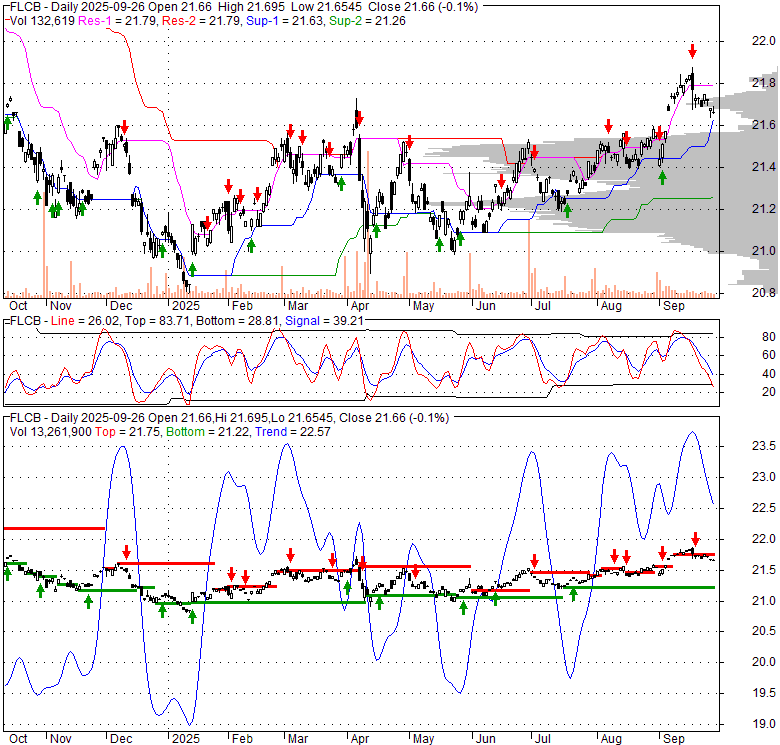
Task: Select the 60 level on oscillator axis
Action: 769,355
